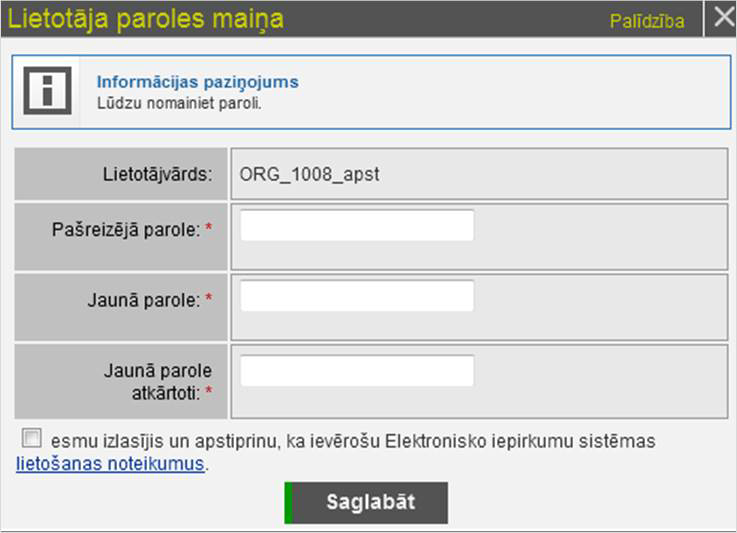Select the ORG_1008_apst username value

pyautogui.click(x=309, y=175)
